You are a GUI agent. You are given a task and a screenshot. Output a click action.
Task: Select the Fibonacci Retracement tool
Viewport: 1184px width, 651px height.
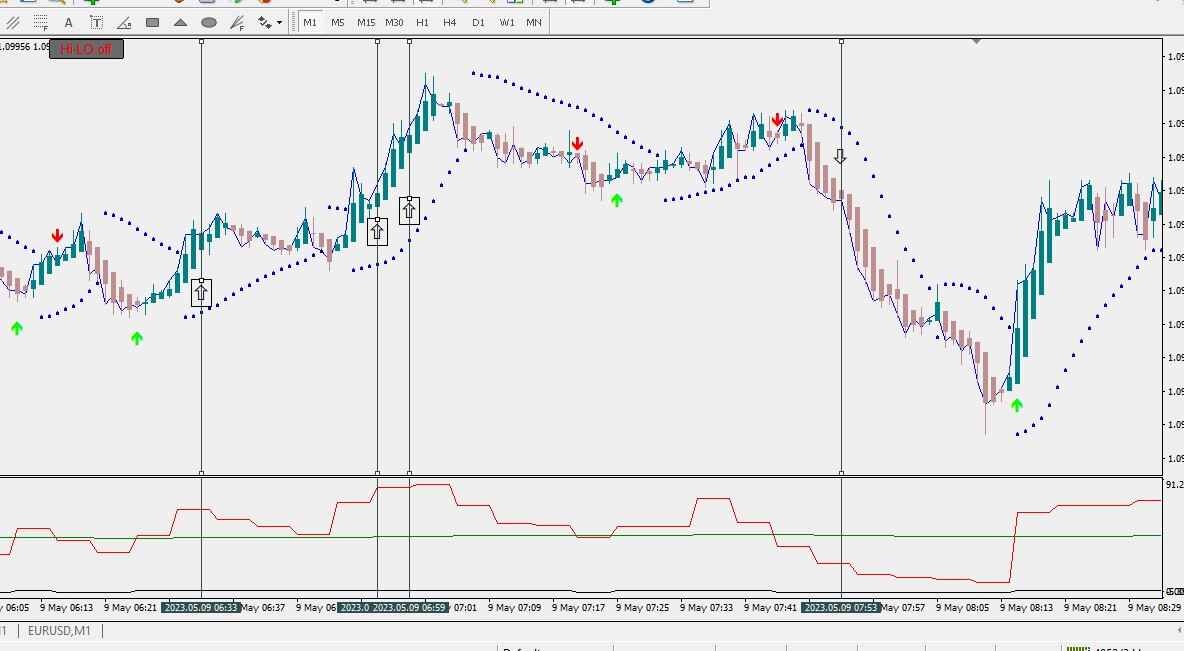41,23
